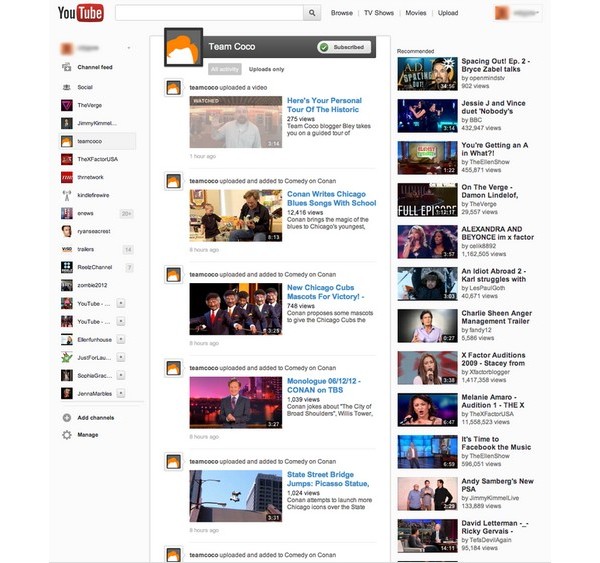Expand dropdown next to JennaMarbles
The height and width of the screenshot is (563, 600).
(x=121, y=393)
